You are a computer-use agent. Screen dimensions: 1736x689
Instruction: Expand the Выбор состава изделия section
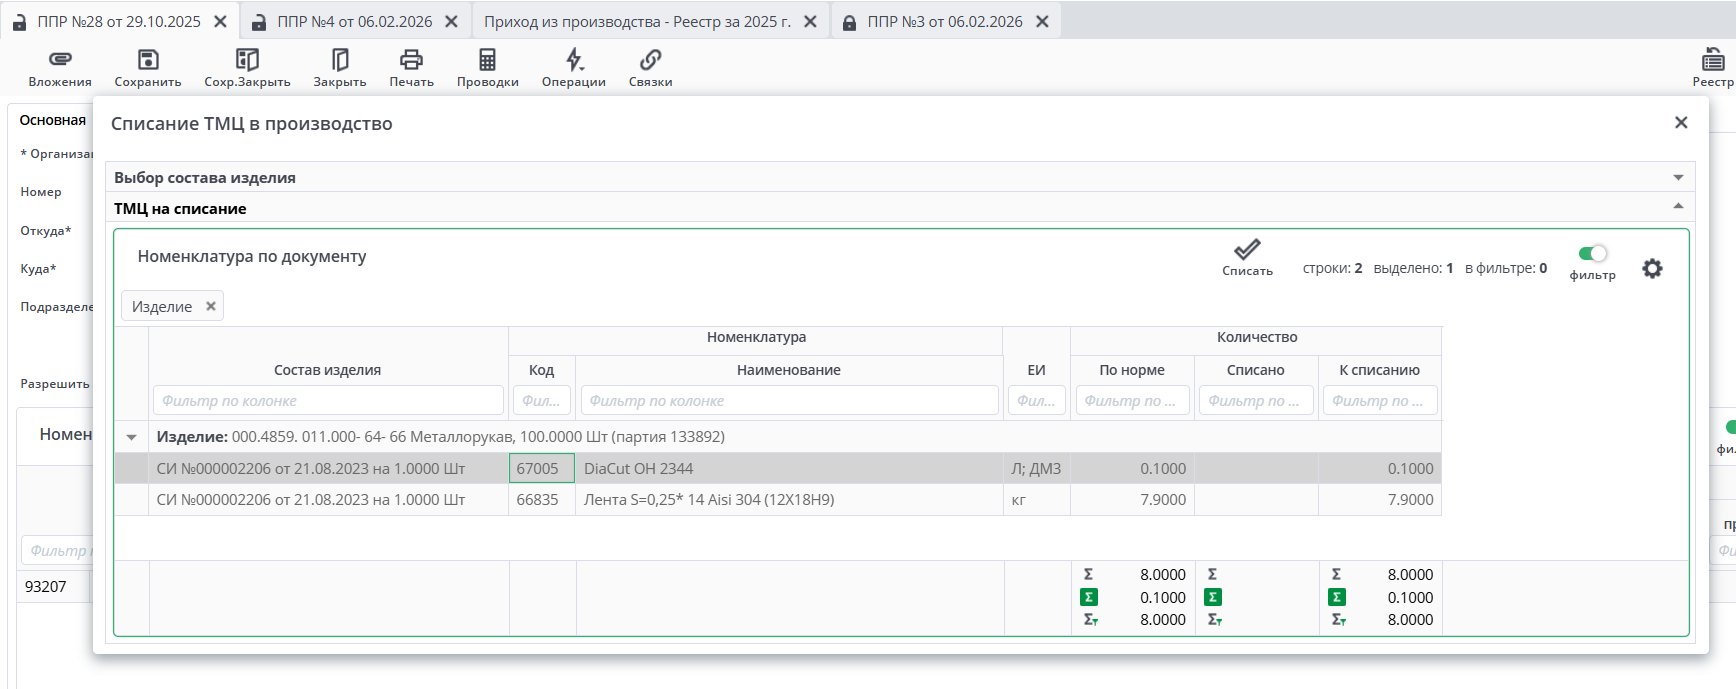[x=1678, y=178]
